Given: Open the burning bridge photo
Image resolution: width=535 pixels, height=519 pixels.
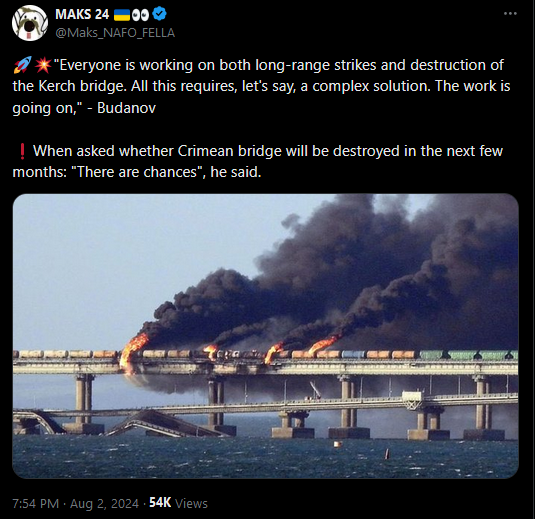Looking at the screenshot, I should click(265, 336).
